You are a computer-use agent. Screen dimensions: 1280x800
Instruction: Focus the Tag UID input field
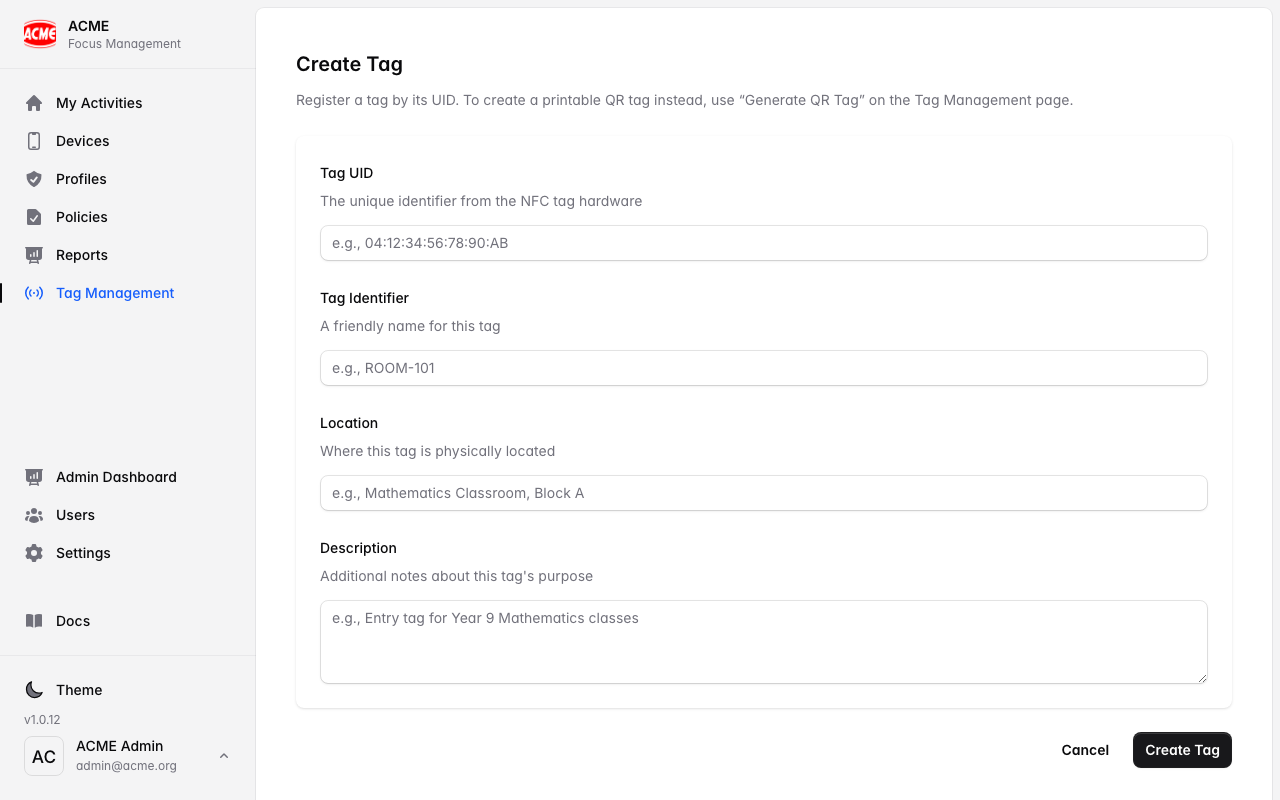pyautogui.click(x=764, y=243)
